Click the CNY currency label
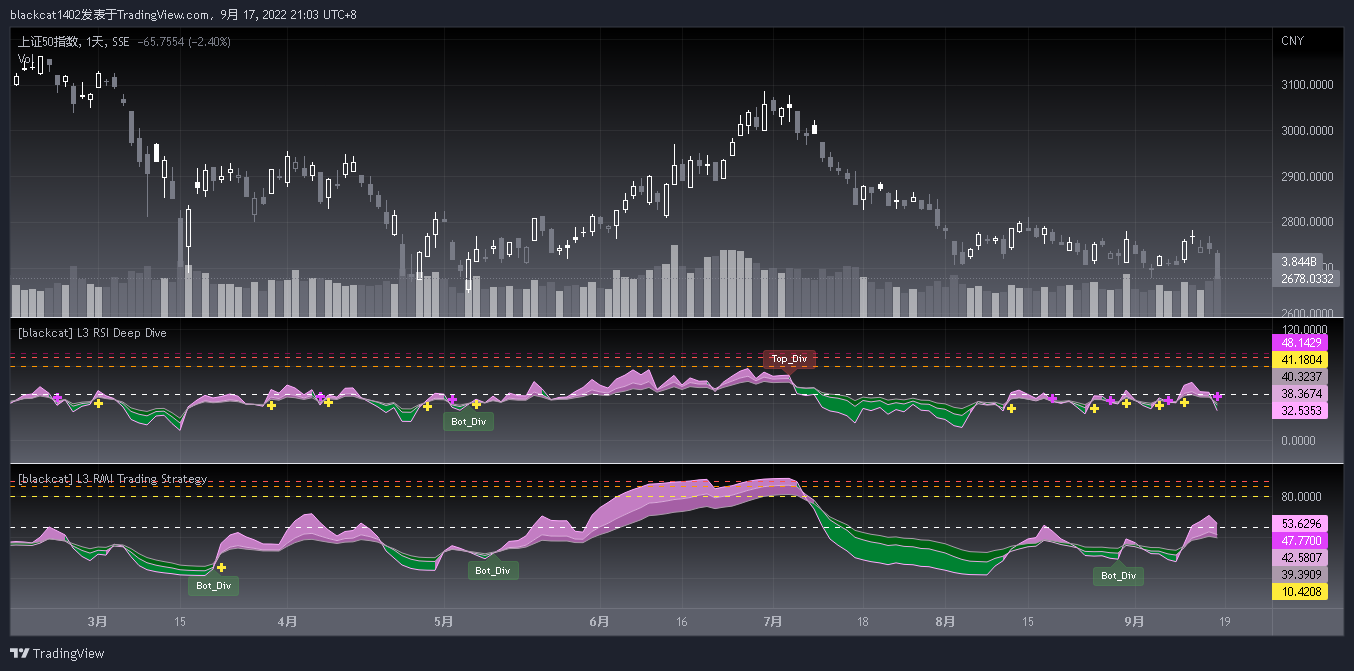Screen dimensions: 1354x671 tap(1293, 41)
